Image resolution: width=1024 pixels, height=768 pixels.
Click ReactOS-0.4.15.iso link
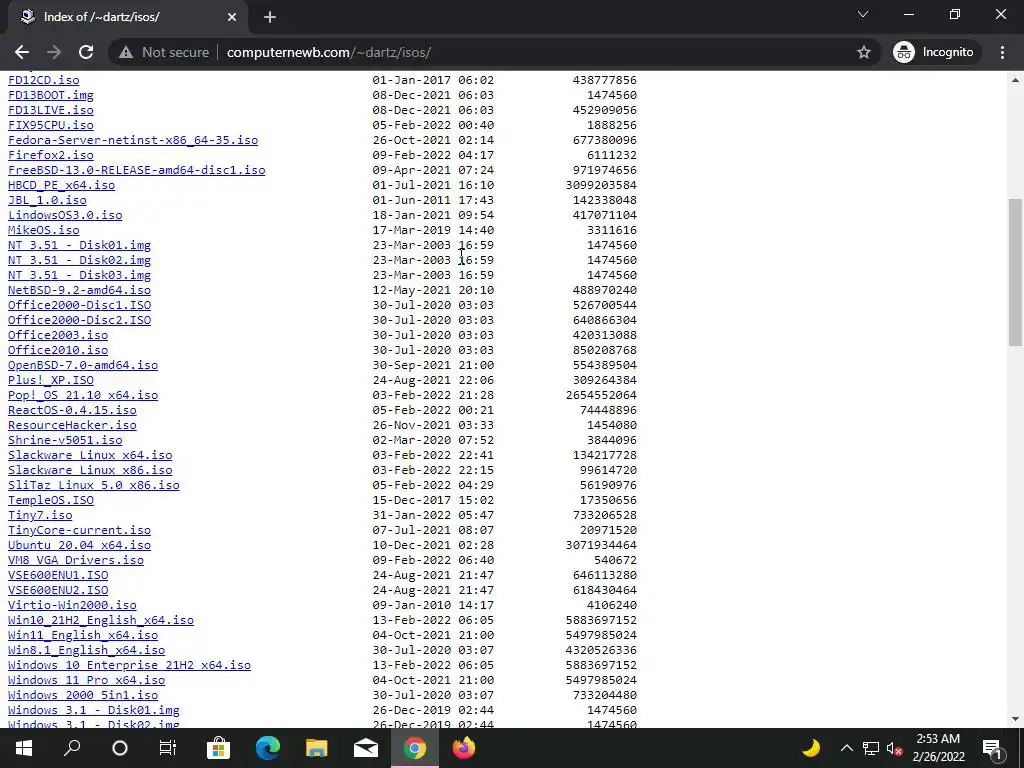[72, 410]
